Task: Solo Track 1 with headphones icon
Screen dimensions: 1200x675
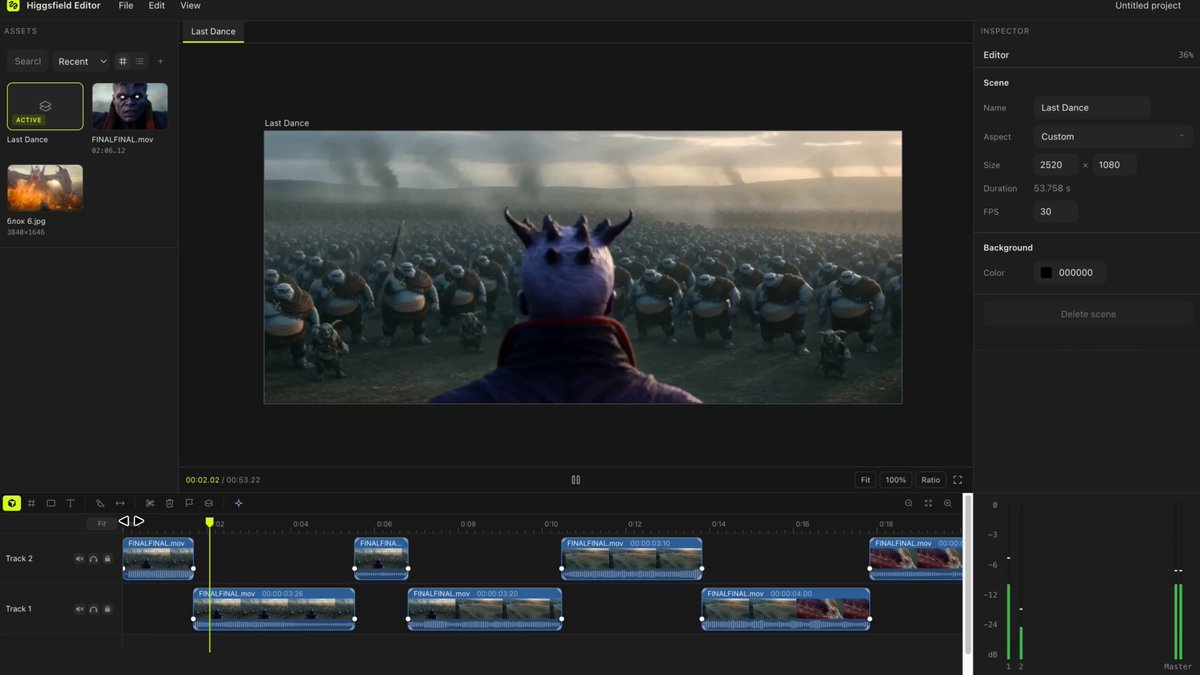Action: [x=93, y=609]
